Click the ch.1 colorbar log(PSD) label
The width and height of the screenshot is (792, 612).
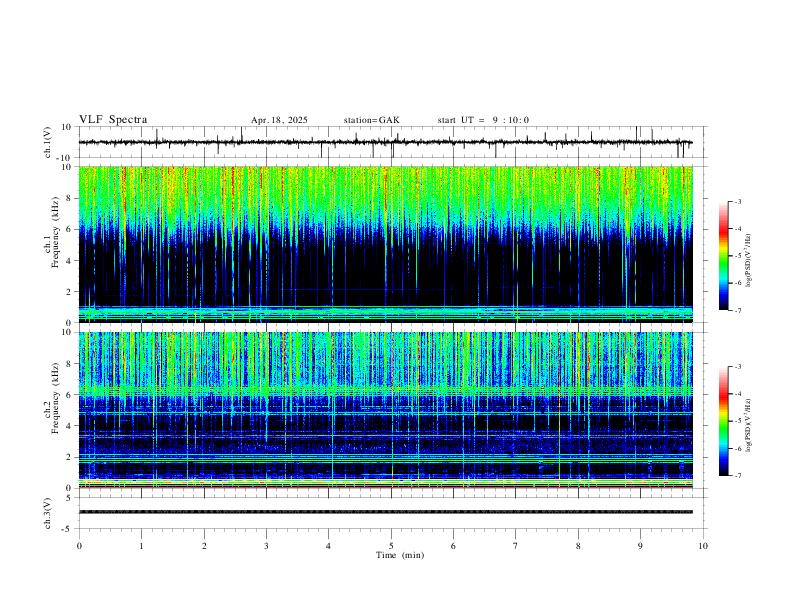pos(749,261)
